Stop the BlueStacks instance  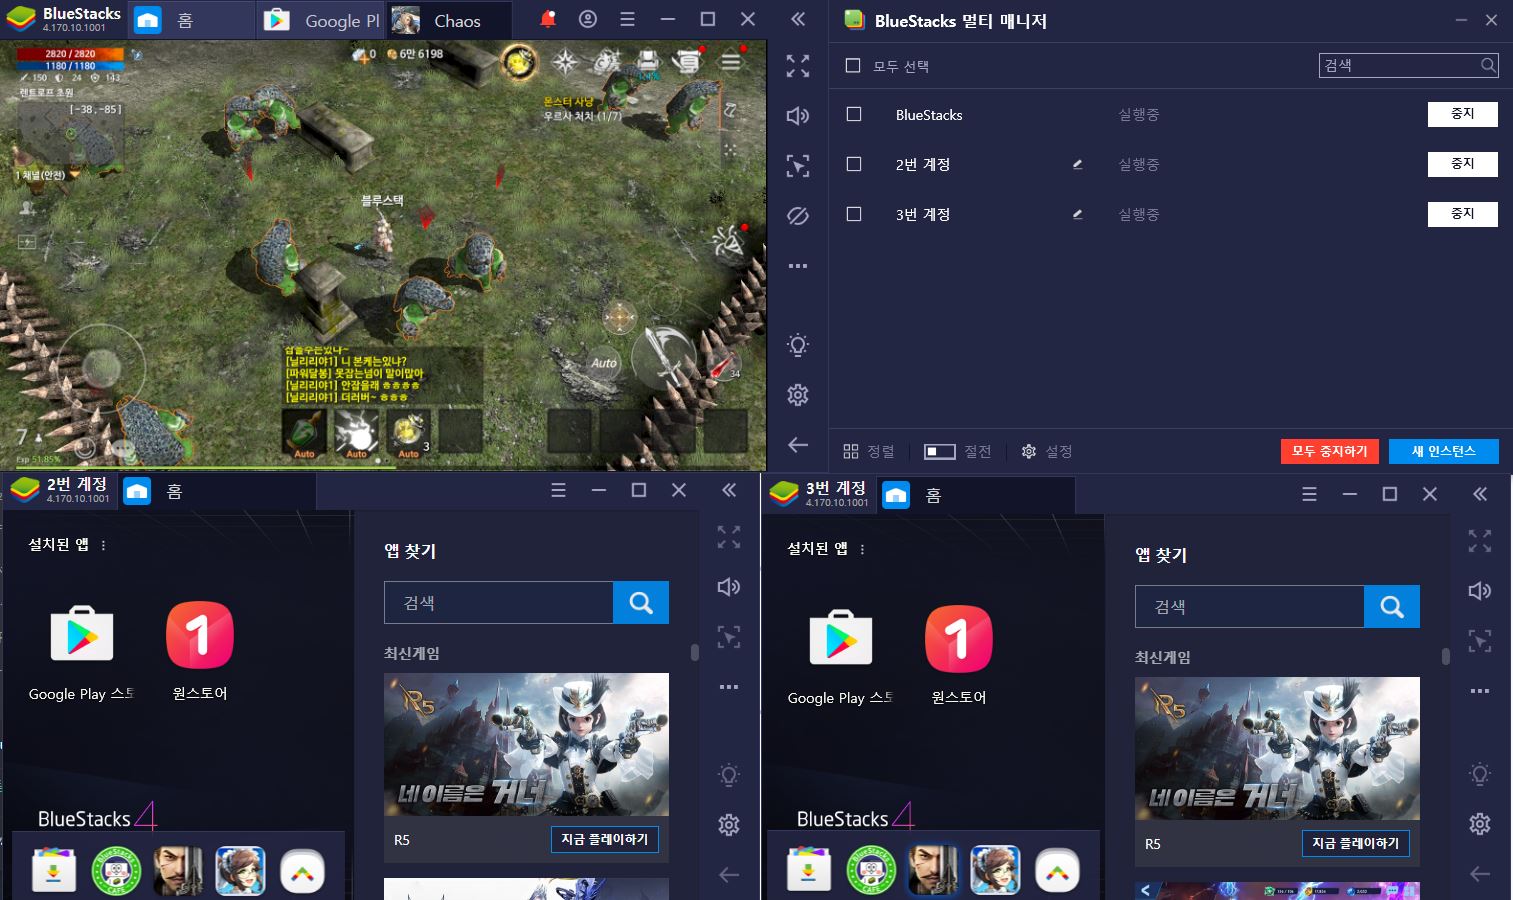click(x=1463, y=114)
